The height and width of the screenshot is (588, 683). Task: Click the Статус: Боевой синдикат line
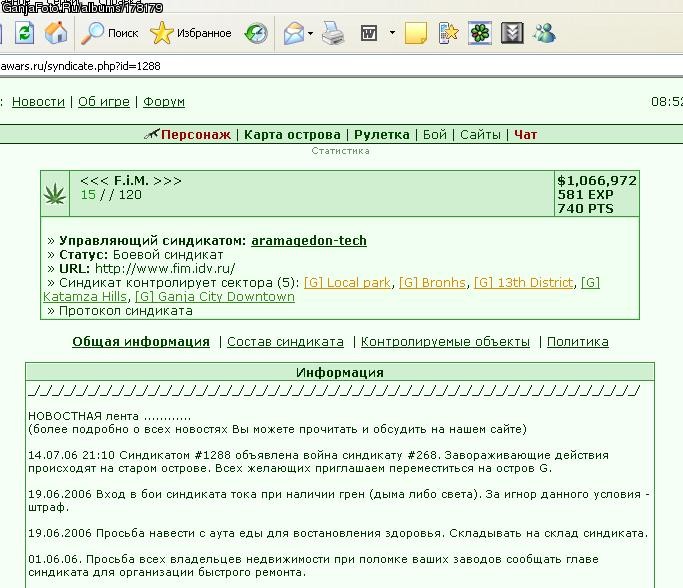pos(141,255)
